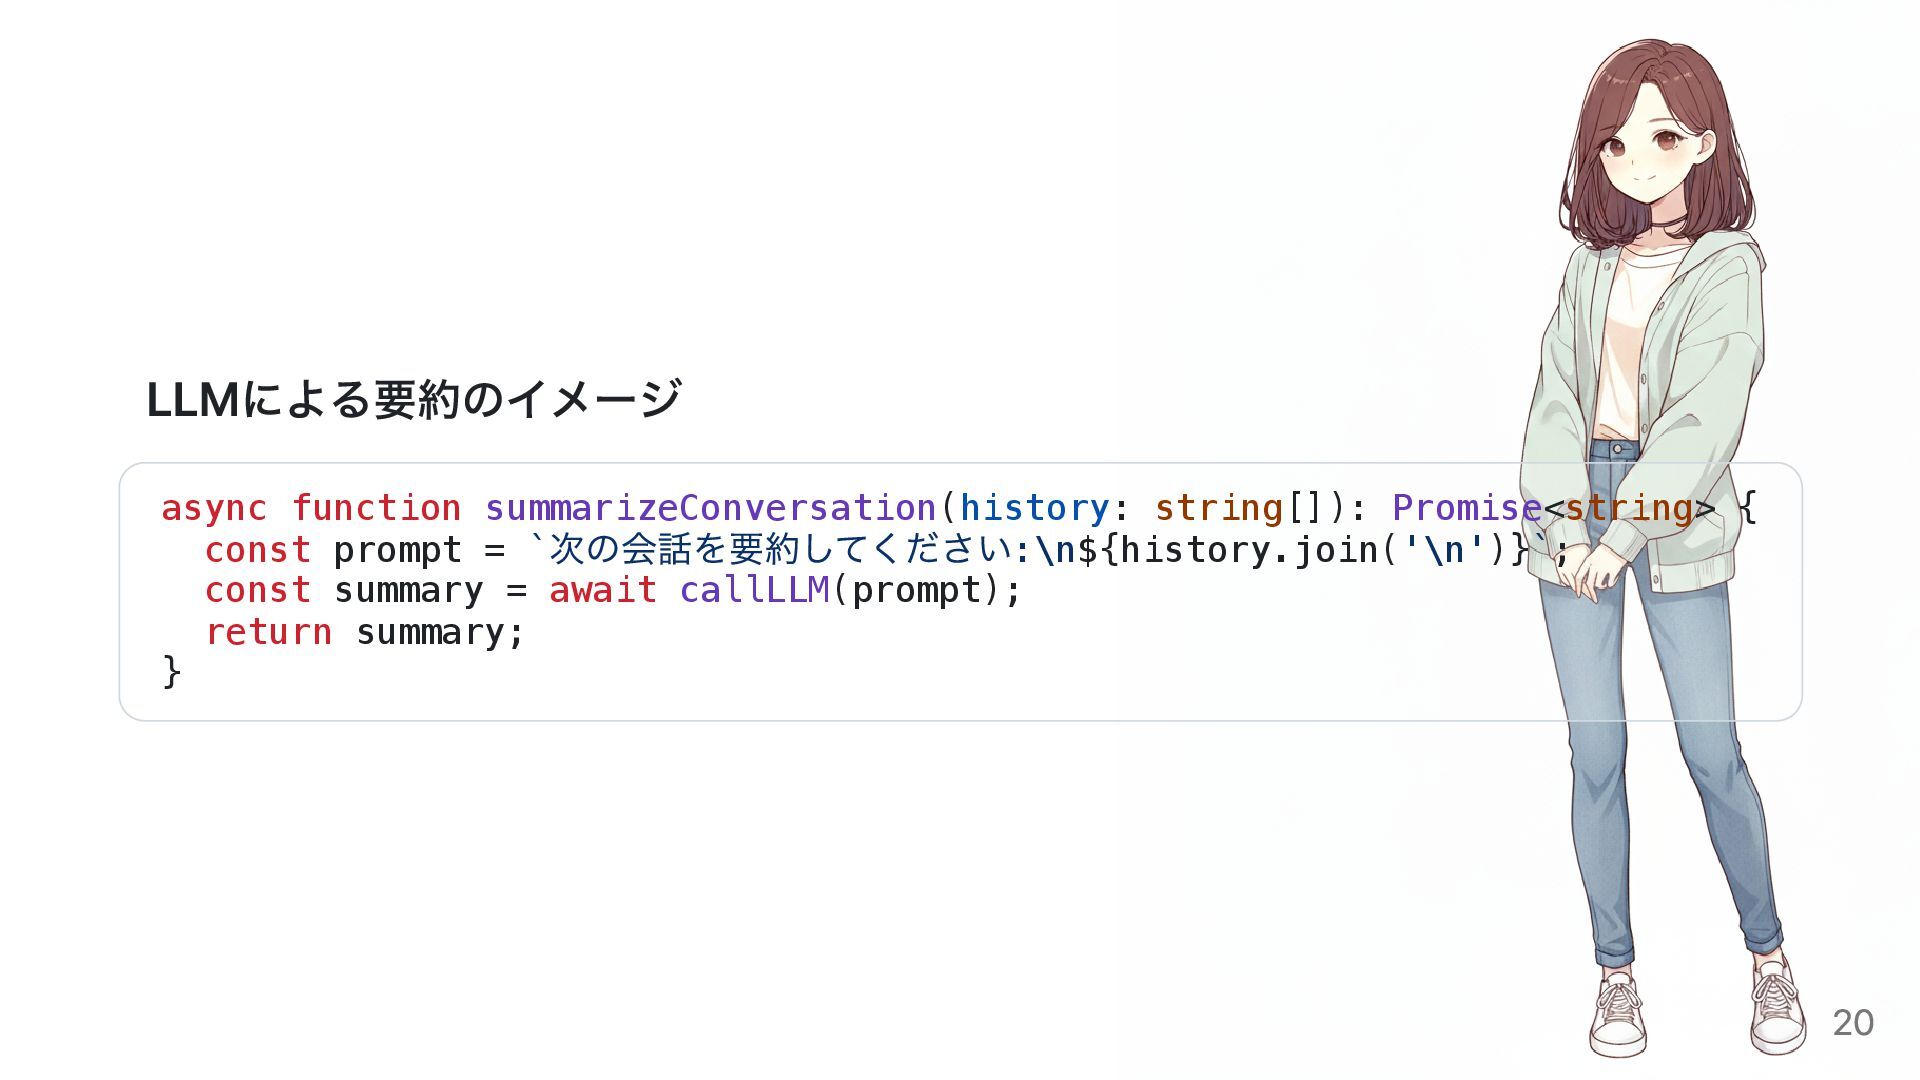
Task: Click the slide title "LLMによる要約のイメージ"
Action: (413, 400)
